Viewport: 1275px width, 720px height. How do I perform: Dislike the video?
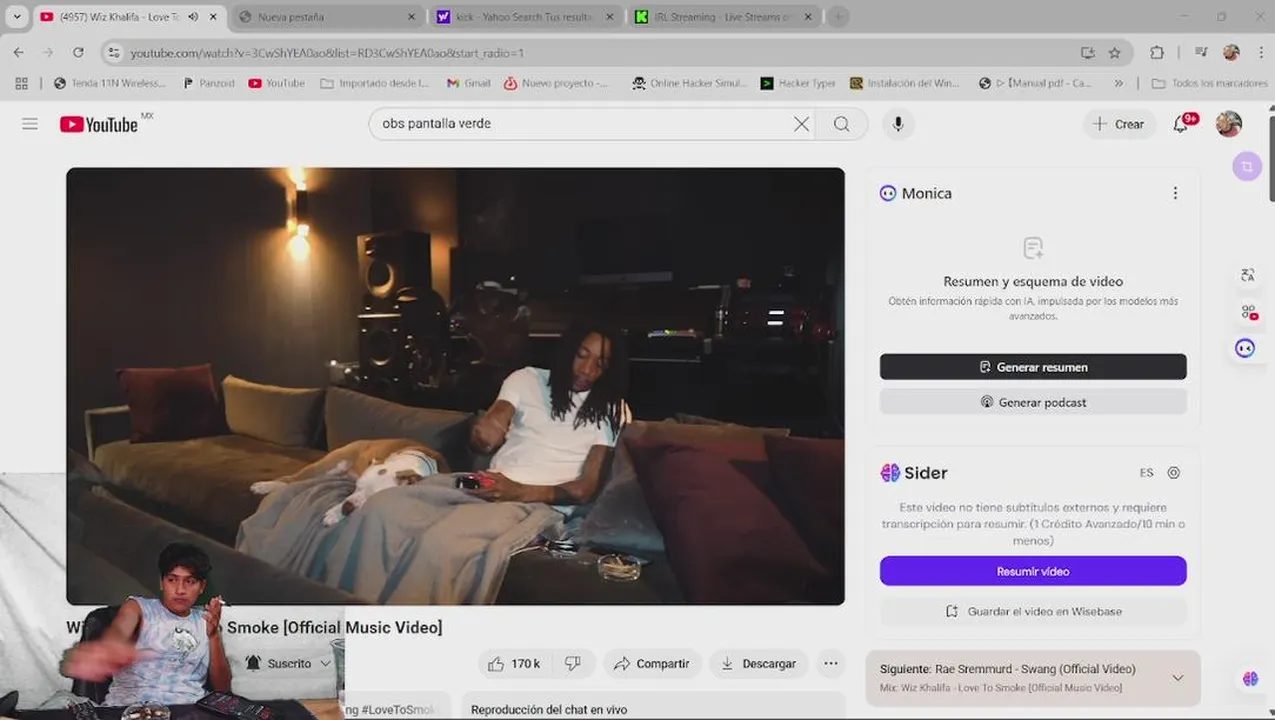click(x=573, y=663)
